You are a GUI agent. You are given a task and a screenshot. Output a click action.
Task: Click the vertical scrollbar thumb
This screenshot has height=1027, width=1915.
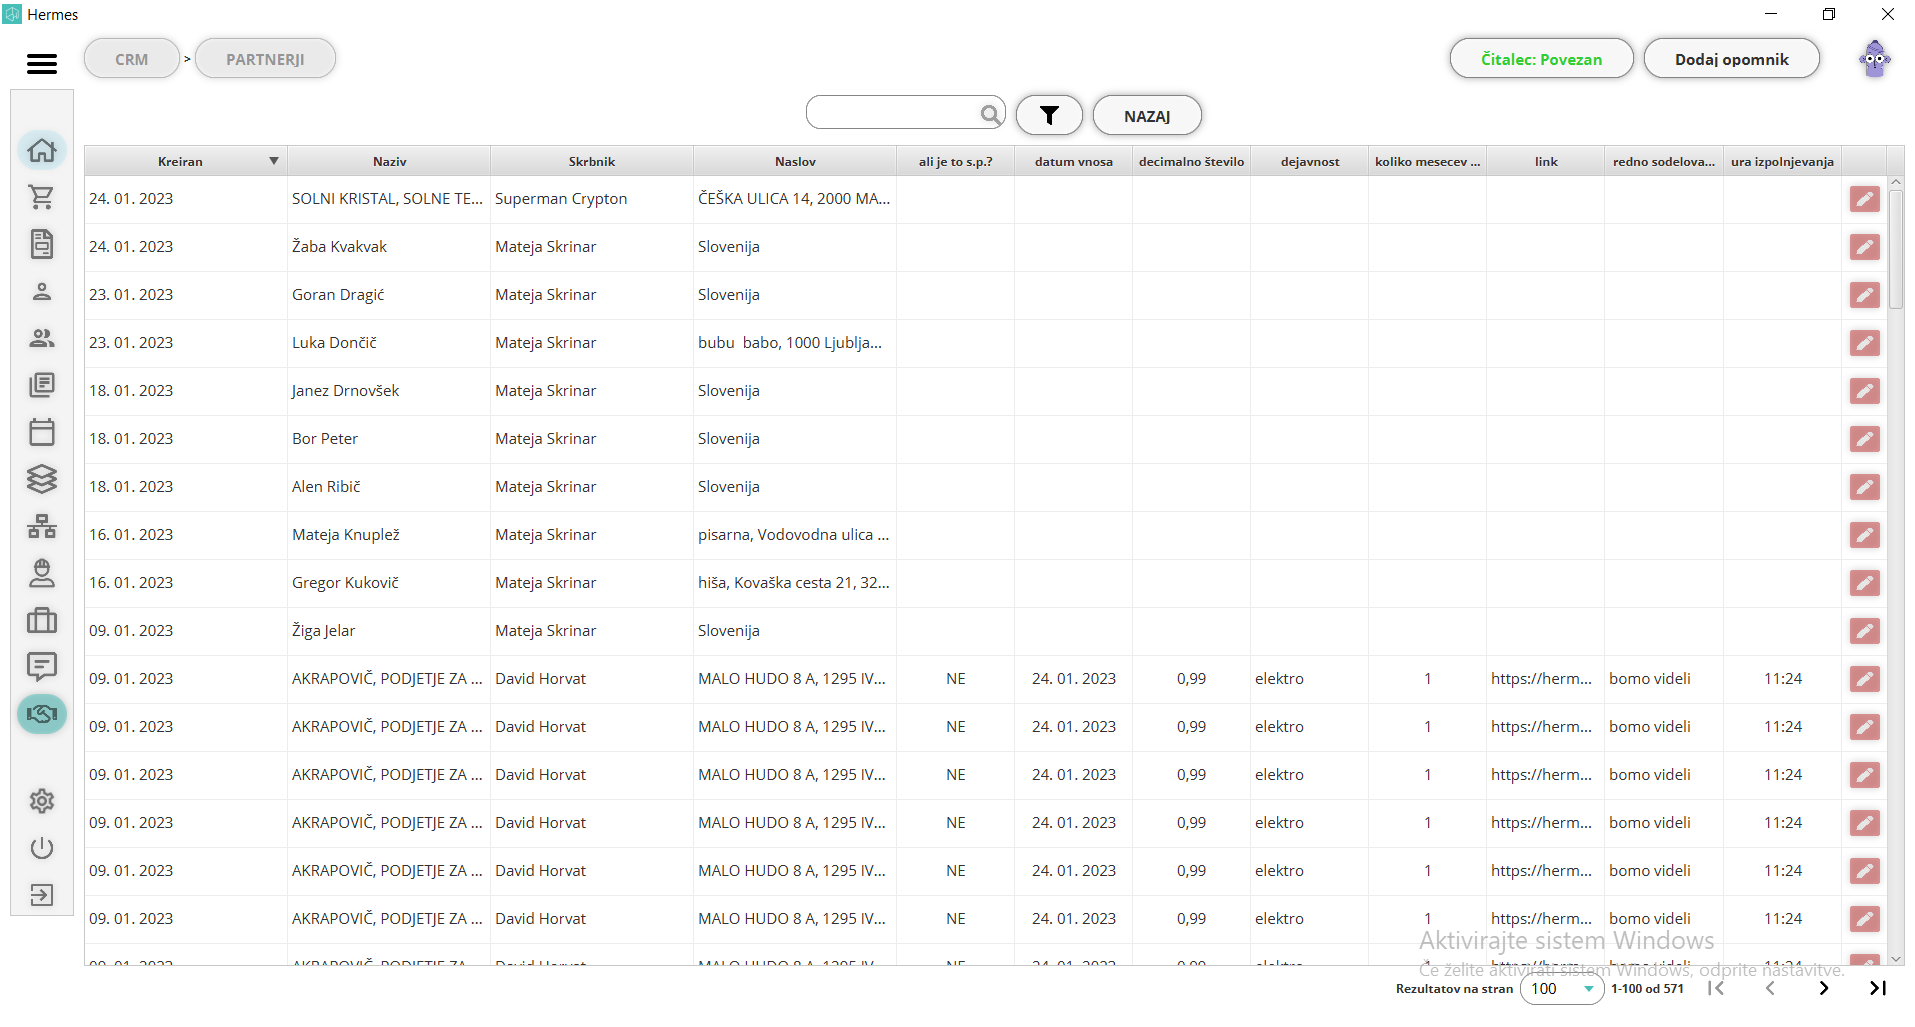click(1896, 248)
